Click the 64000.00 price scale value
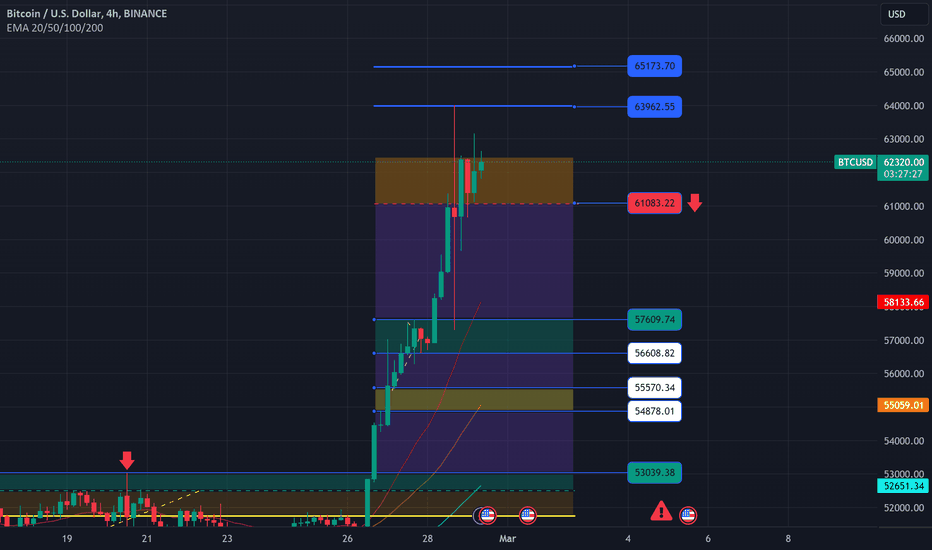 coord(903,106)
